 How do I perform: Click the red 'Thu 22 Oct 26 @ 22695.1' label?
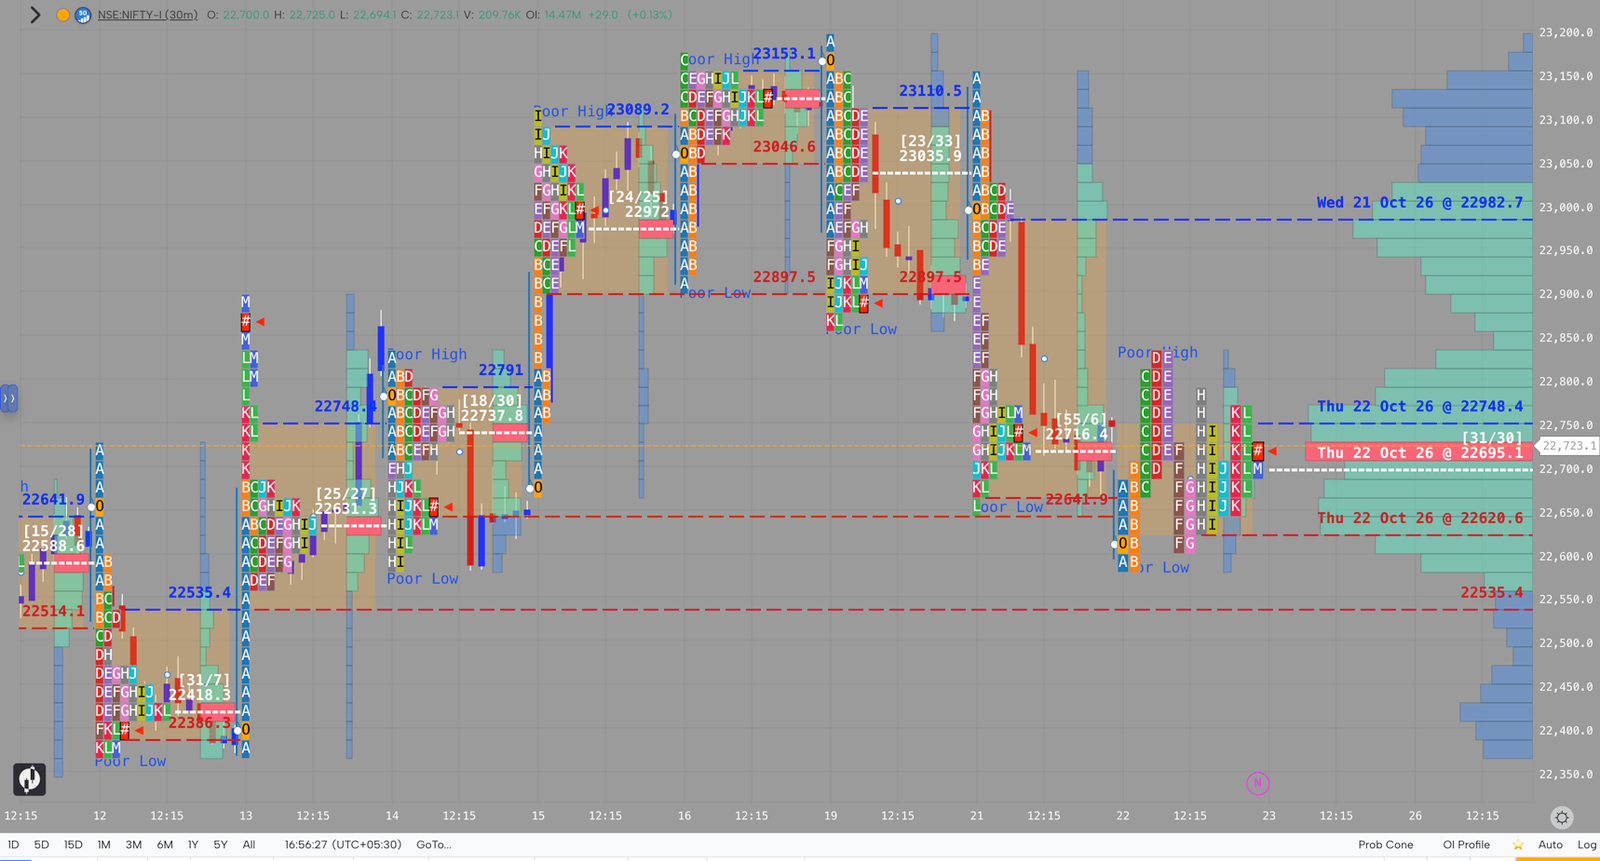click(1419, 453)
